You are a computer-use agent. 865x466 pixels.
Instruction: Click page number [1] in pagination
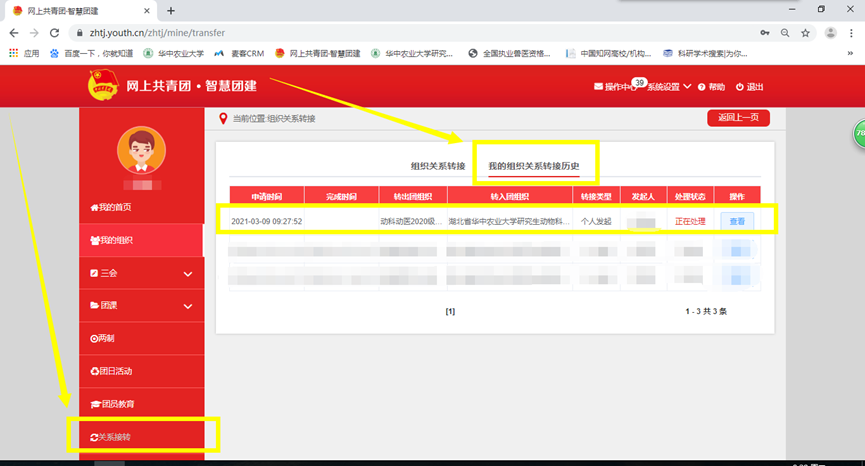(450, 311)
